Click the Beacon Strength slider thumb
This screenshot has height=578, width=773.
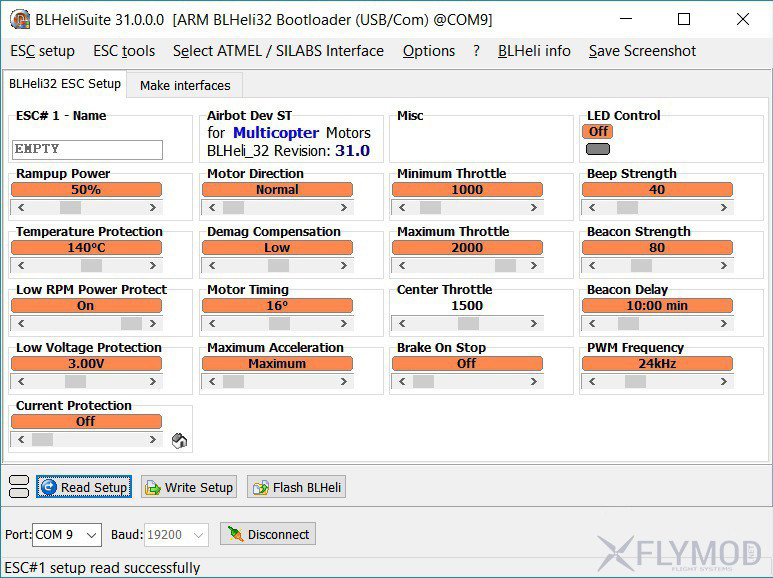click(641, 265)
